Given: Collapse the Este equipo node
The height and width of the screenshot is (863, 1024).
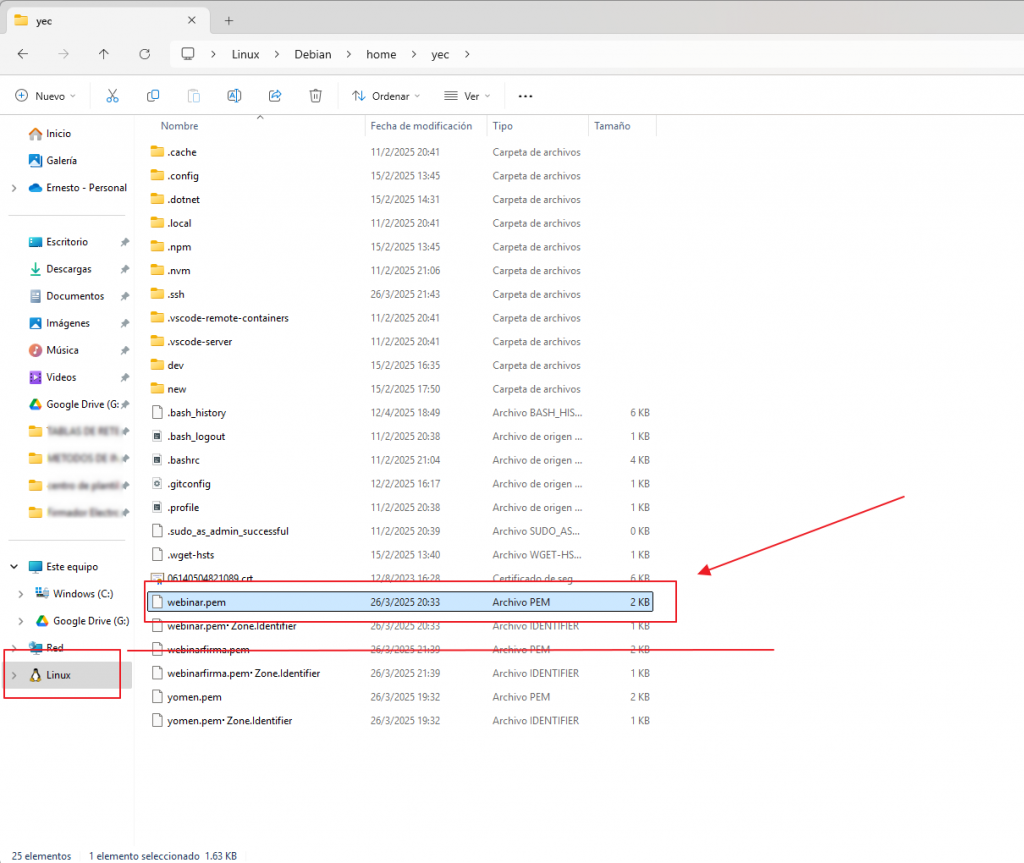Looking at the screenshot, I should coord(14,567).
